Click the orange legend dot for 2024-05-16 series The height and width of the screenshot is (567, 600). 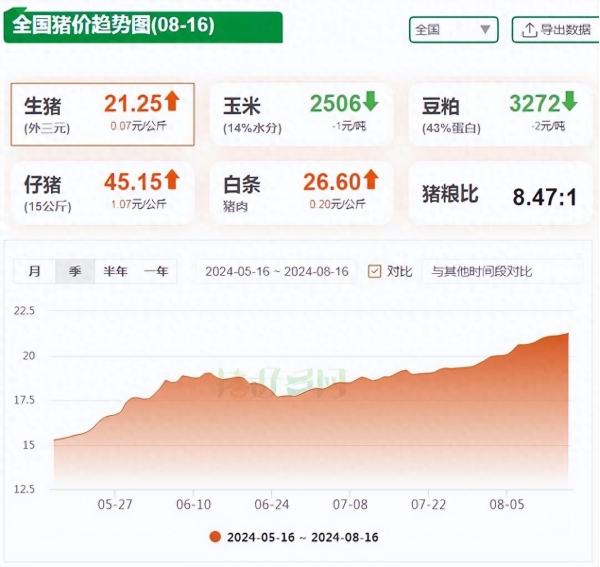click(214, 537)
